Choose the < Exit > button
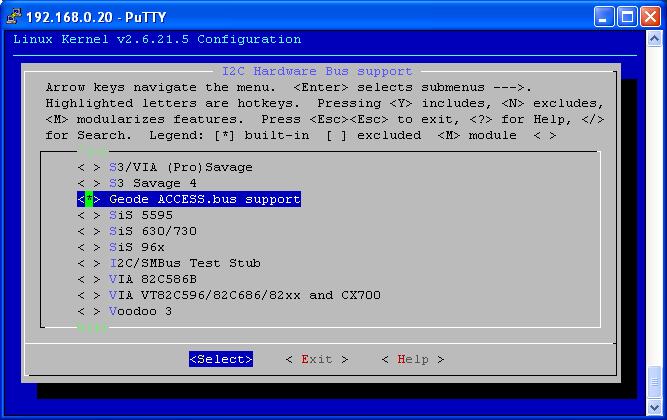Screen dimensions: 667x420 pyautogui.click(x=317, y=360)
